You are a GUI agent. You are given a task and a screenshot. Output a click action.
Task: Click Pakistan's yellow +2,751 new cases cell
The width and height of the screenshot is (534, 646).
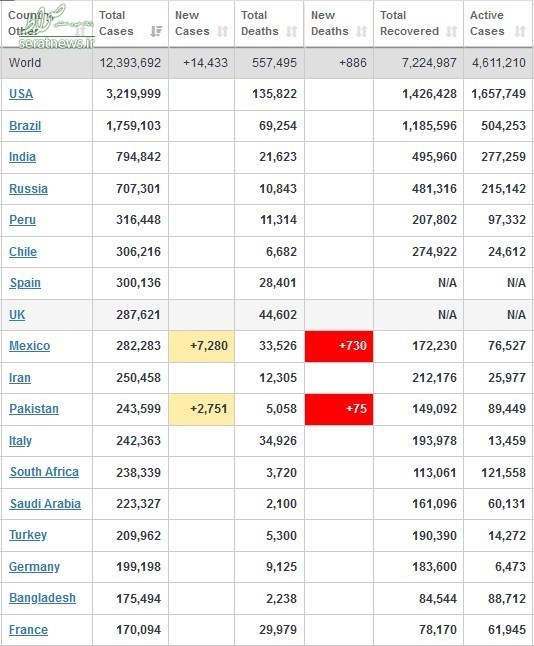click(x=201, y=409)
